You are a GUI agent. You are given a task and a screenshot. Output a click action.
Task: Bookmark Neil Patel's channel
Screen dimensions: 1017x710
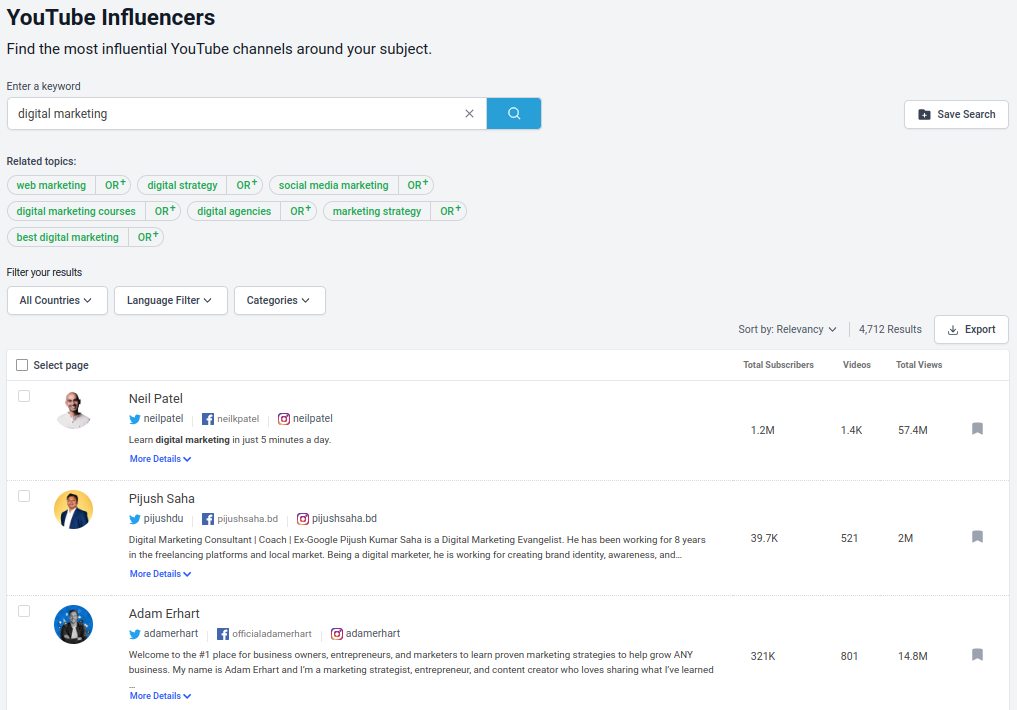[x=977, y=429]
